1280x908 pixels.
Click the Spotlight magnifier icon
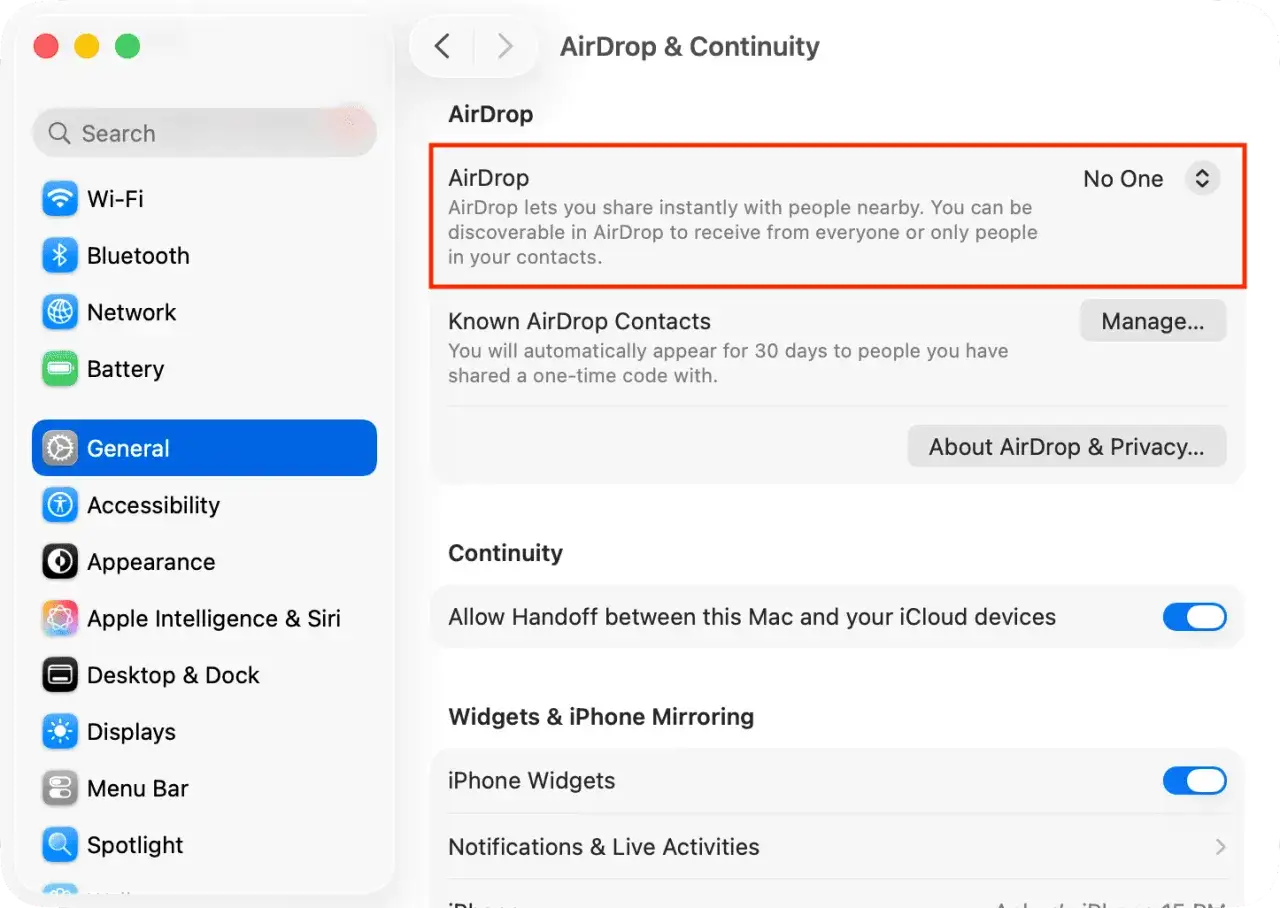(60, 845)
